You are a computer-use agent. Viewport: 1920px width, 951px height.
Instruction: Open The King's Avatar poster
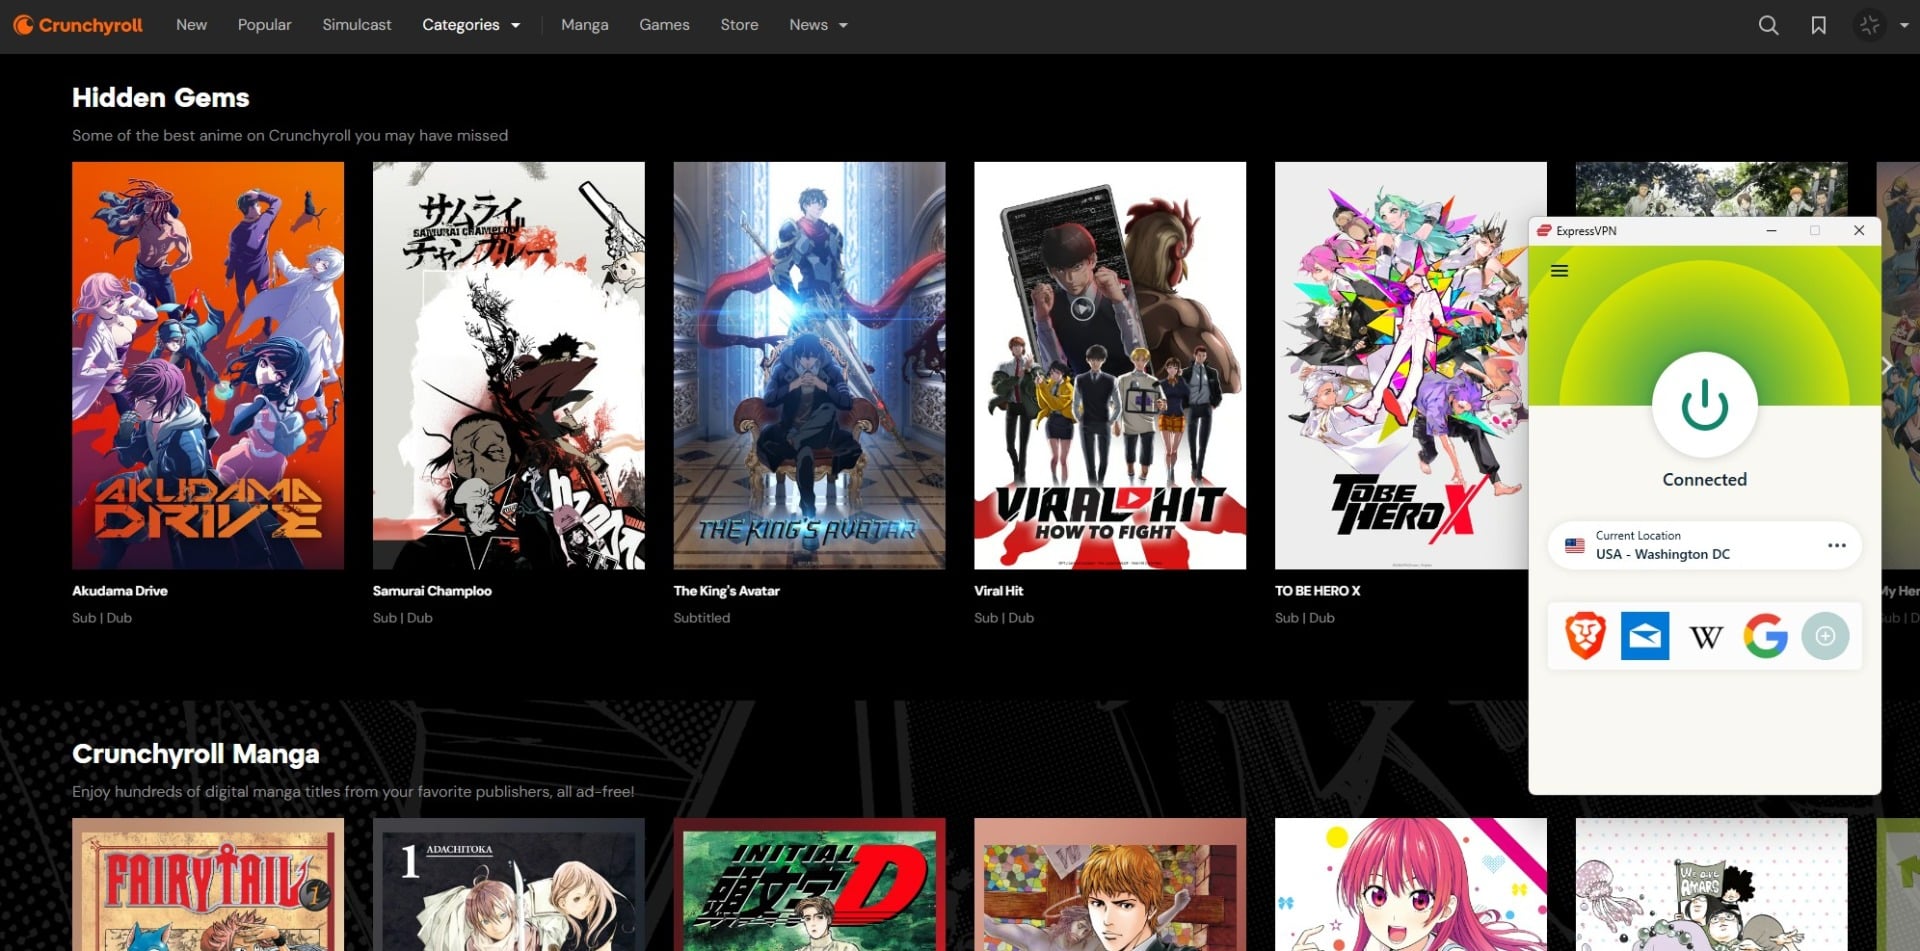pyautogui.click(x=809, y=366)
